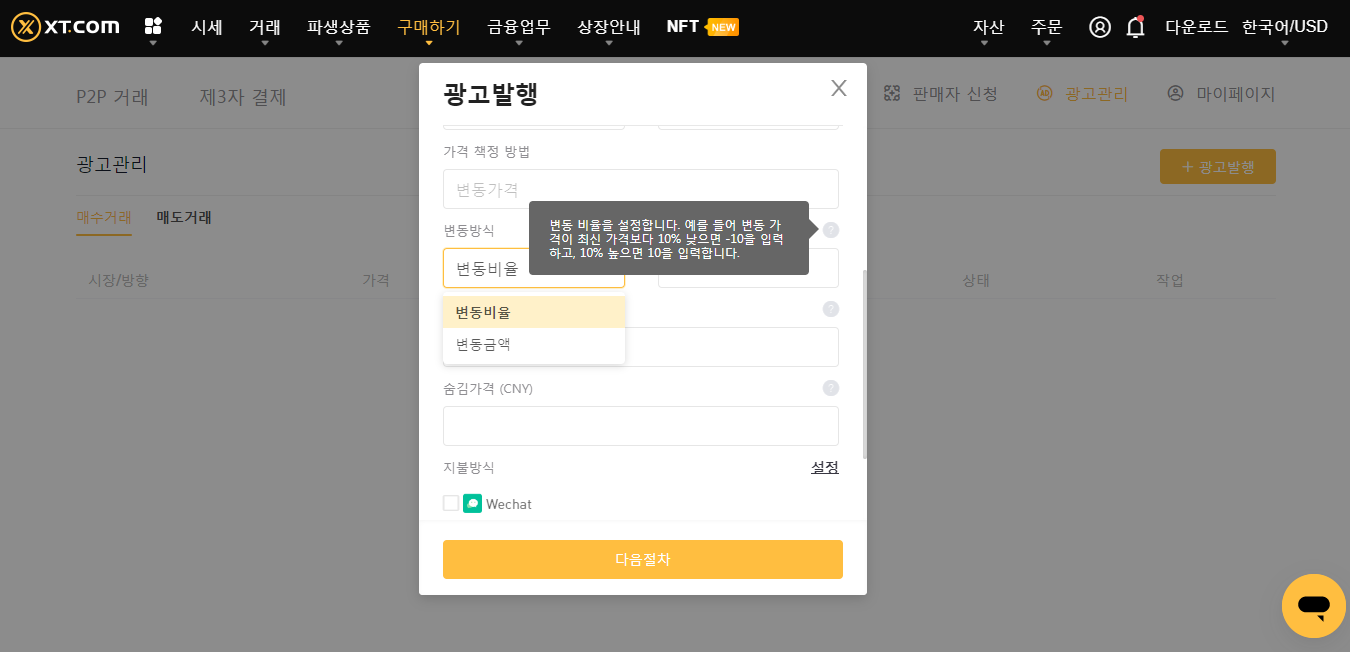The height and width of the screenshot is (652, 1350).
Task: Click the help icon the gray tooltip points to
Action: [x=830, y=230]
